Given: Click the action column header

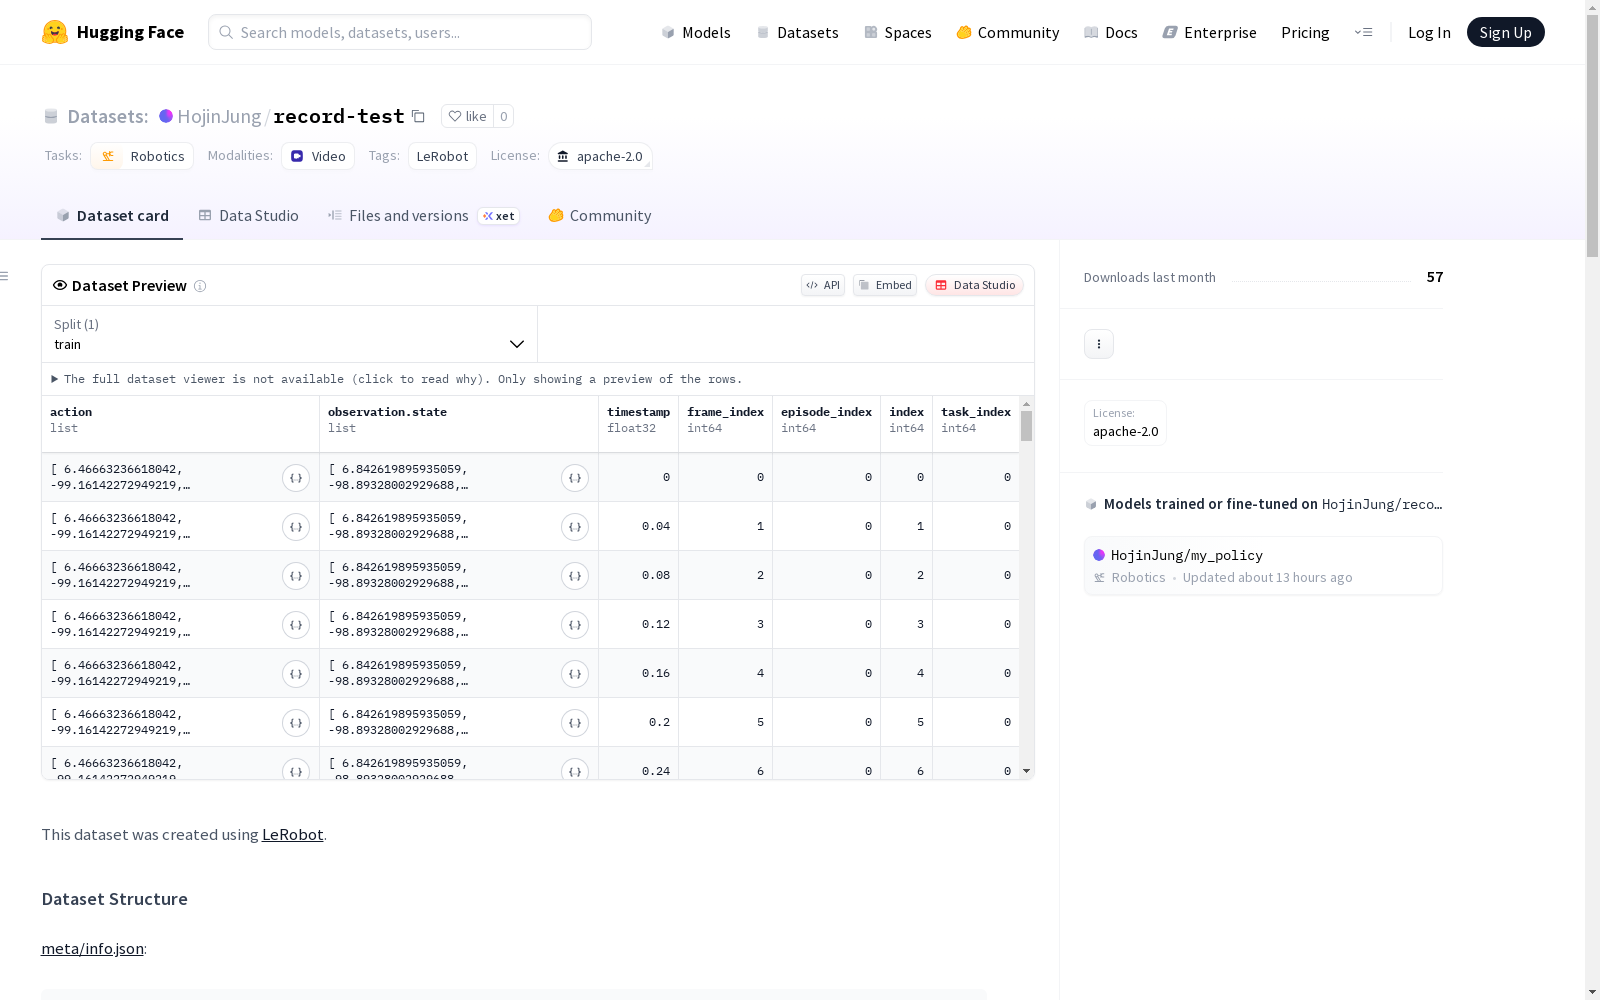Looking at the screenshot, I should 180,424.
